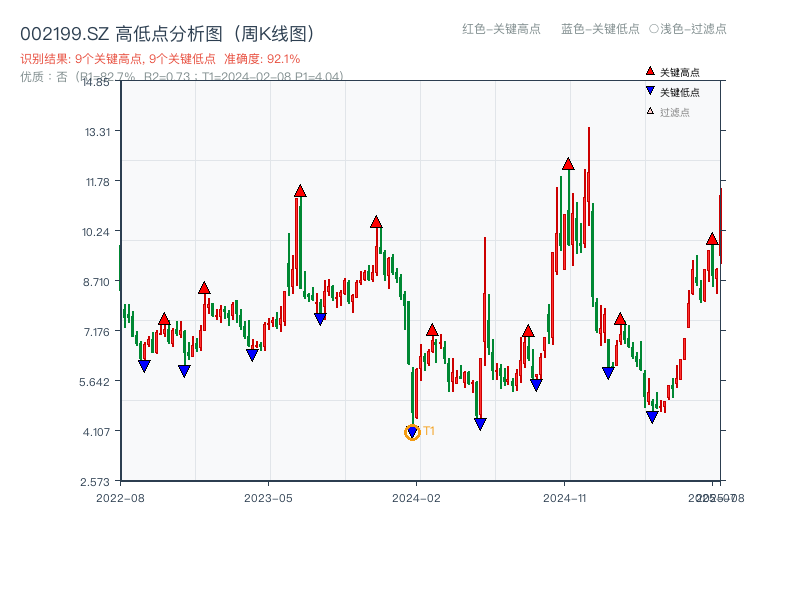This screenshot has height=600, width=800.
Task: Click the rightmost red high-point triangle marker
Action: (x=710, y=240)
